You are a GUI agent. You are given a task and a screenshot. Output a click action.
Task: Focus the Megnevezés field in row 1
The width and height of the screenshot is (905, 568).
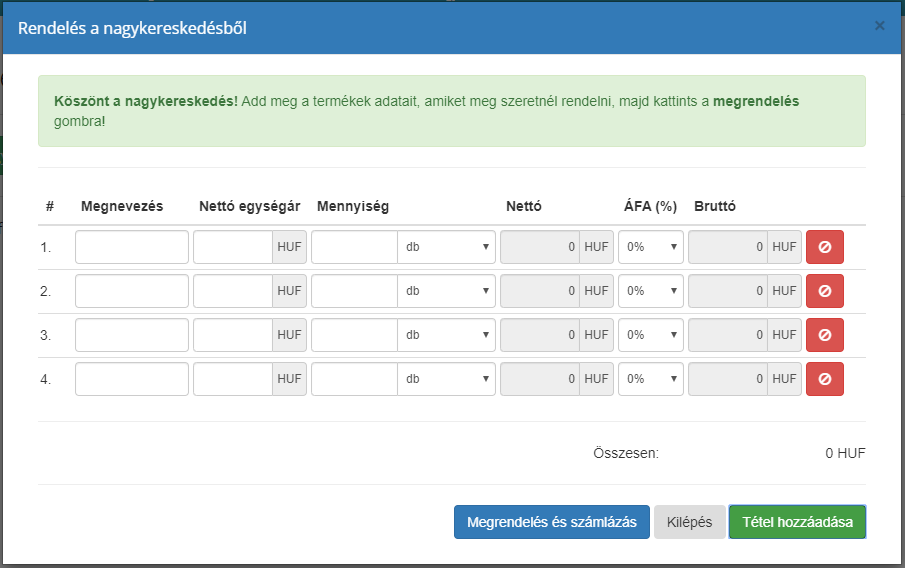132,247
